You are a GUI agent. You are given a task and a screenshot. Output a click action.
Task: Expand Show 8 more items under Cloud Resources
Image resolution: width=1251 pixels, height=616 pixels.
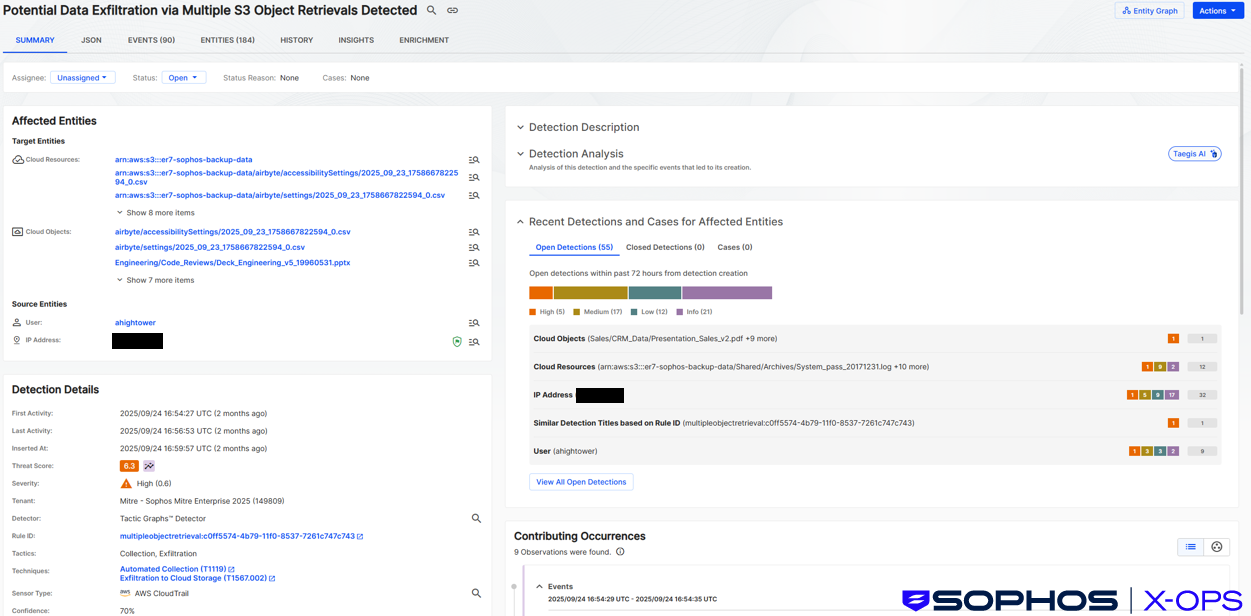[x=160, y=212]
